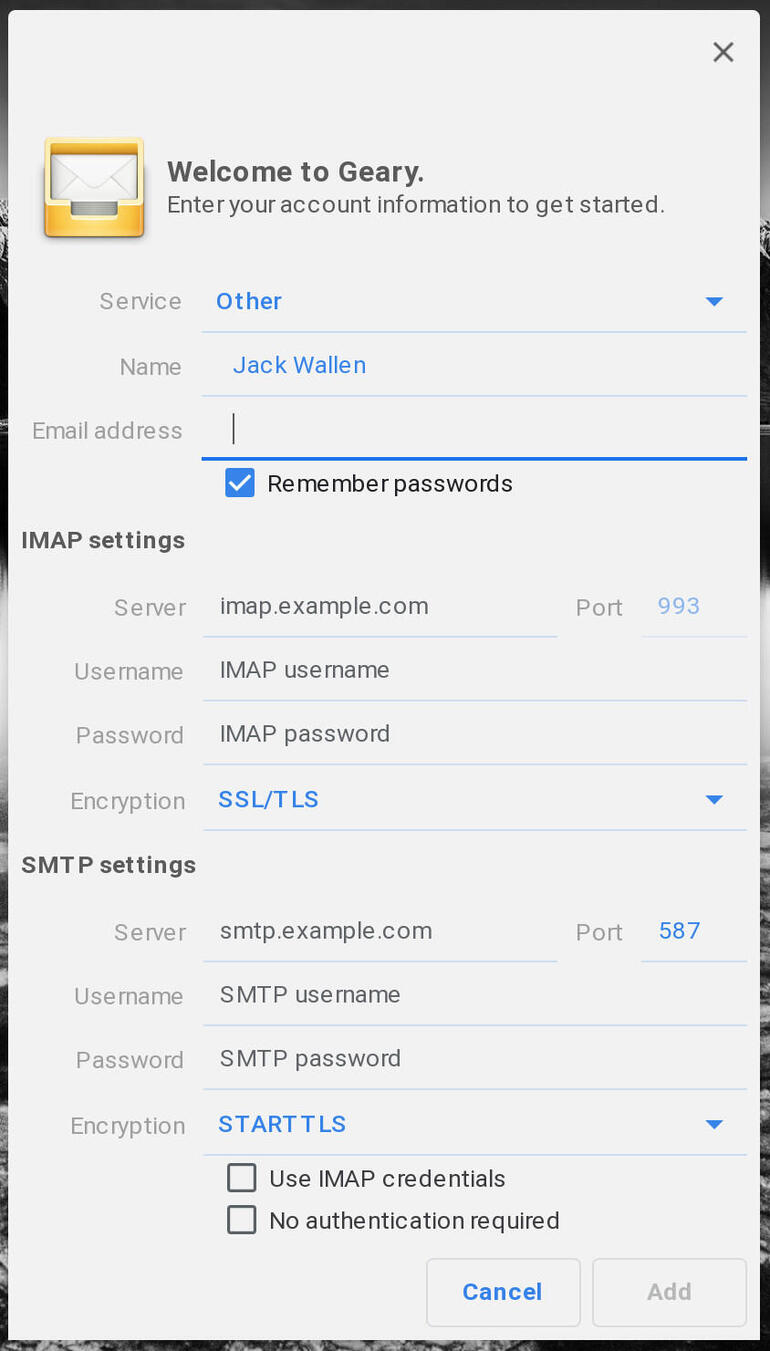The image size is (770, 1351).
Task: Uncheck the Remember passwords checkbox
Action: [240, 483]
